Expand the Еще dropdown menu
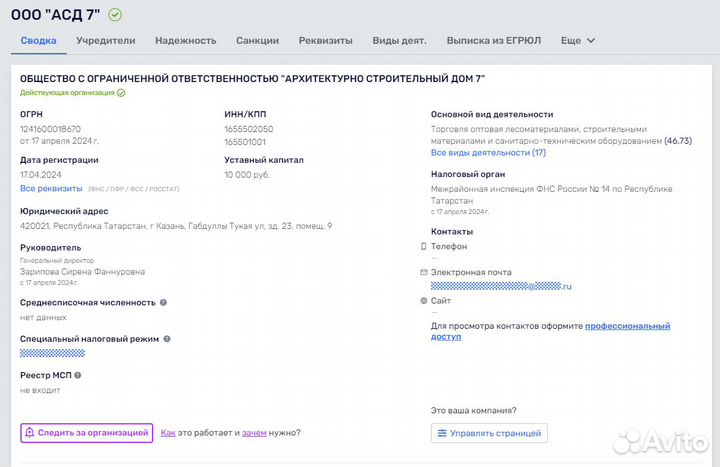The image size is (720, 467). (x=578, y=41)
